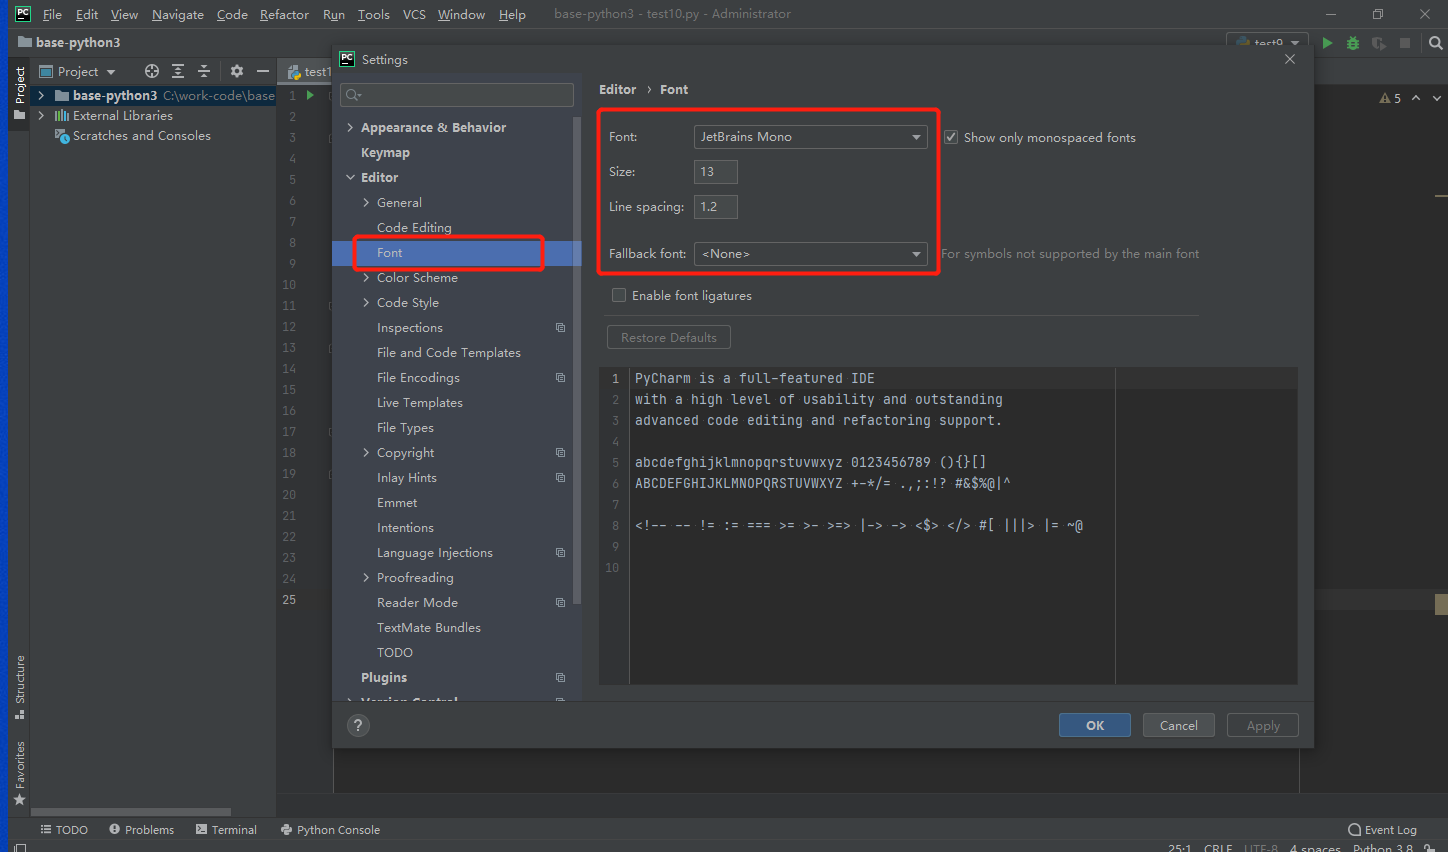This screenshot has height=852, width=1448.
Task: Click the Debug bug icon
Action: click(x=1353, y=43)
